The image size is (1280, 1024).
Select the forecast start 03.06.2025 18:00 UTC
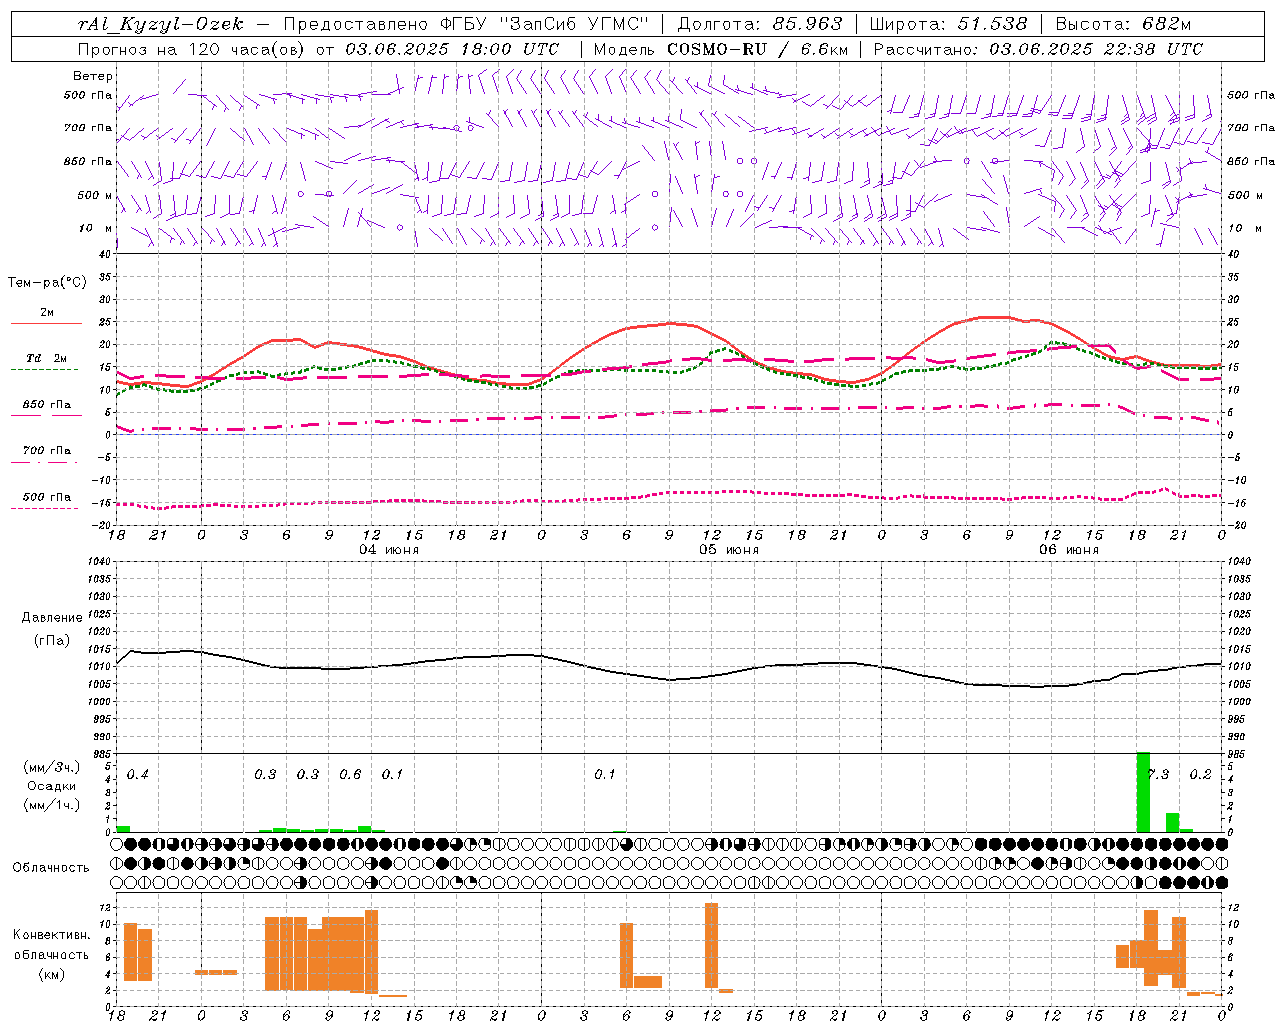pyautogui.click(x=452, y=49)
